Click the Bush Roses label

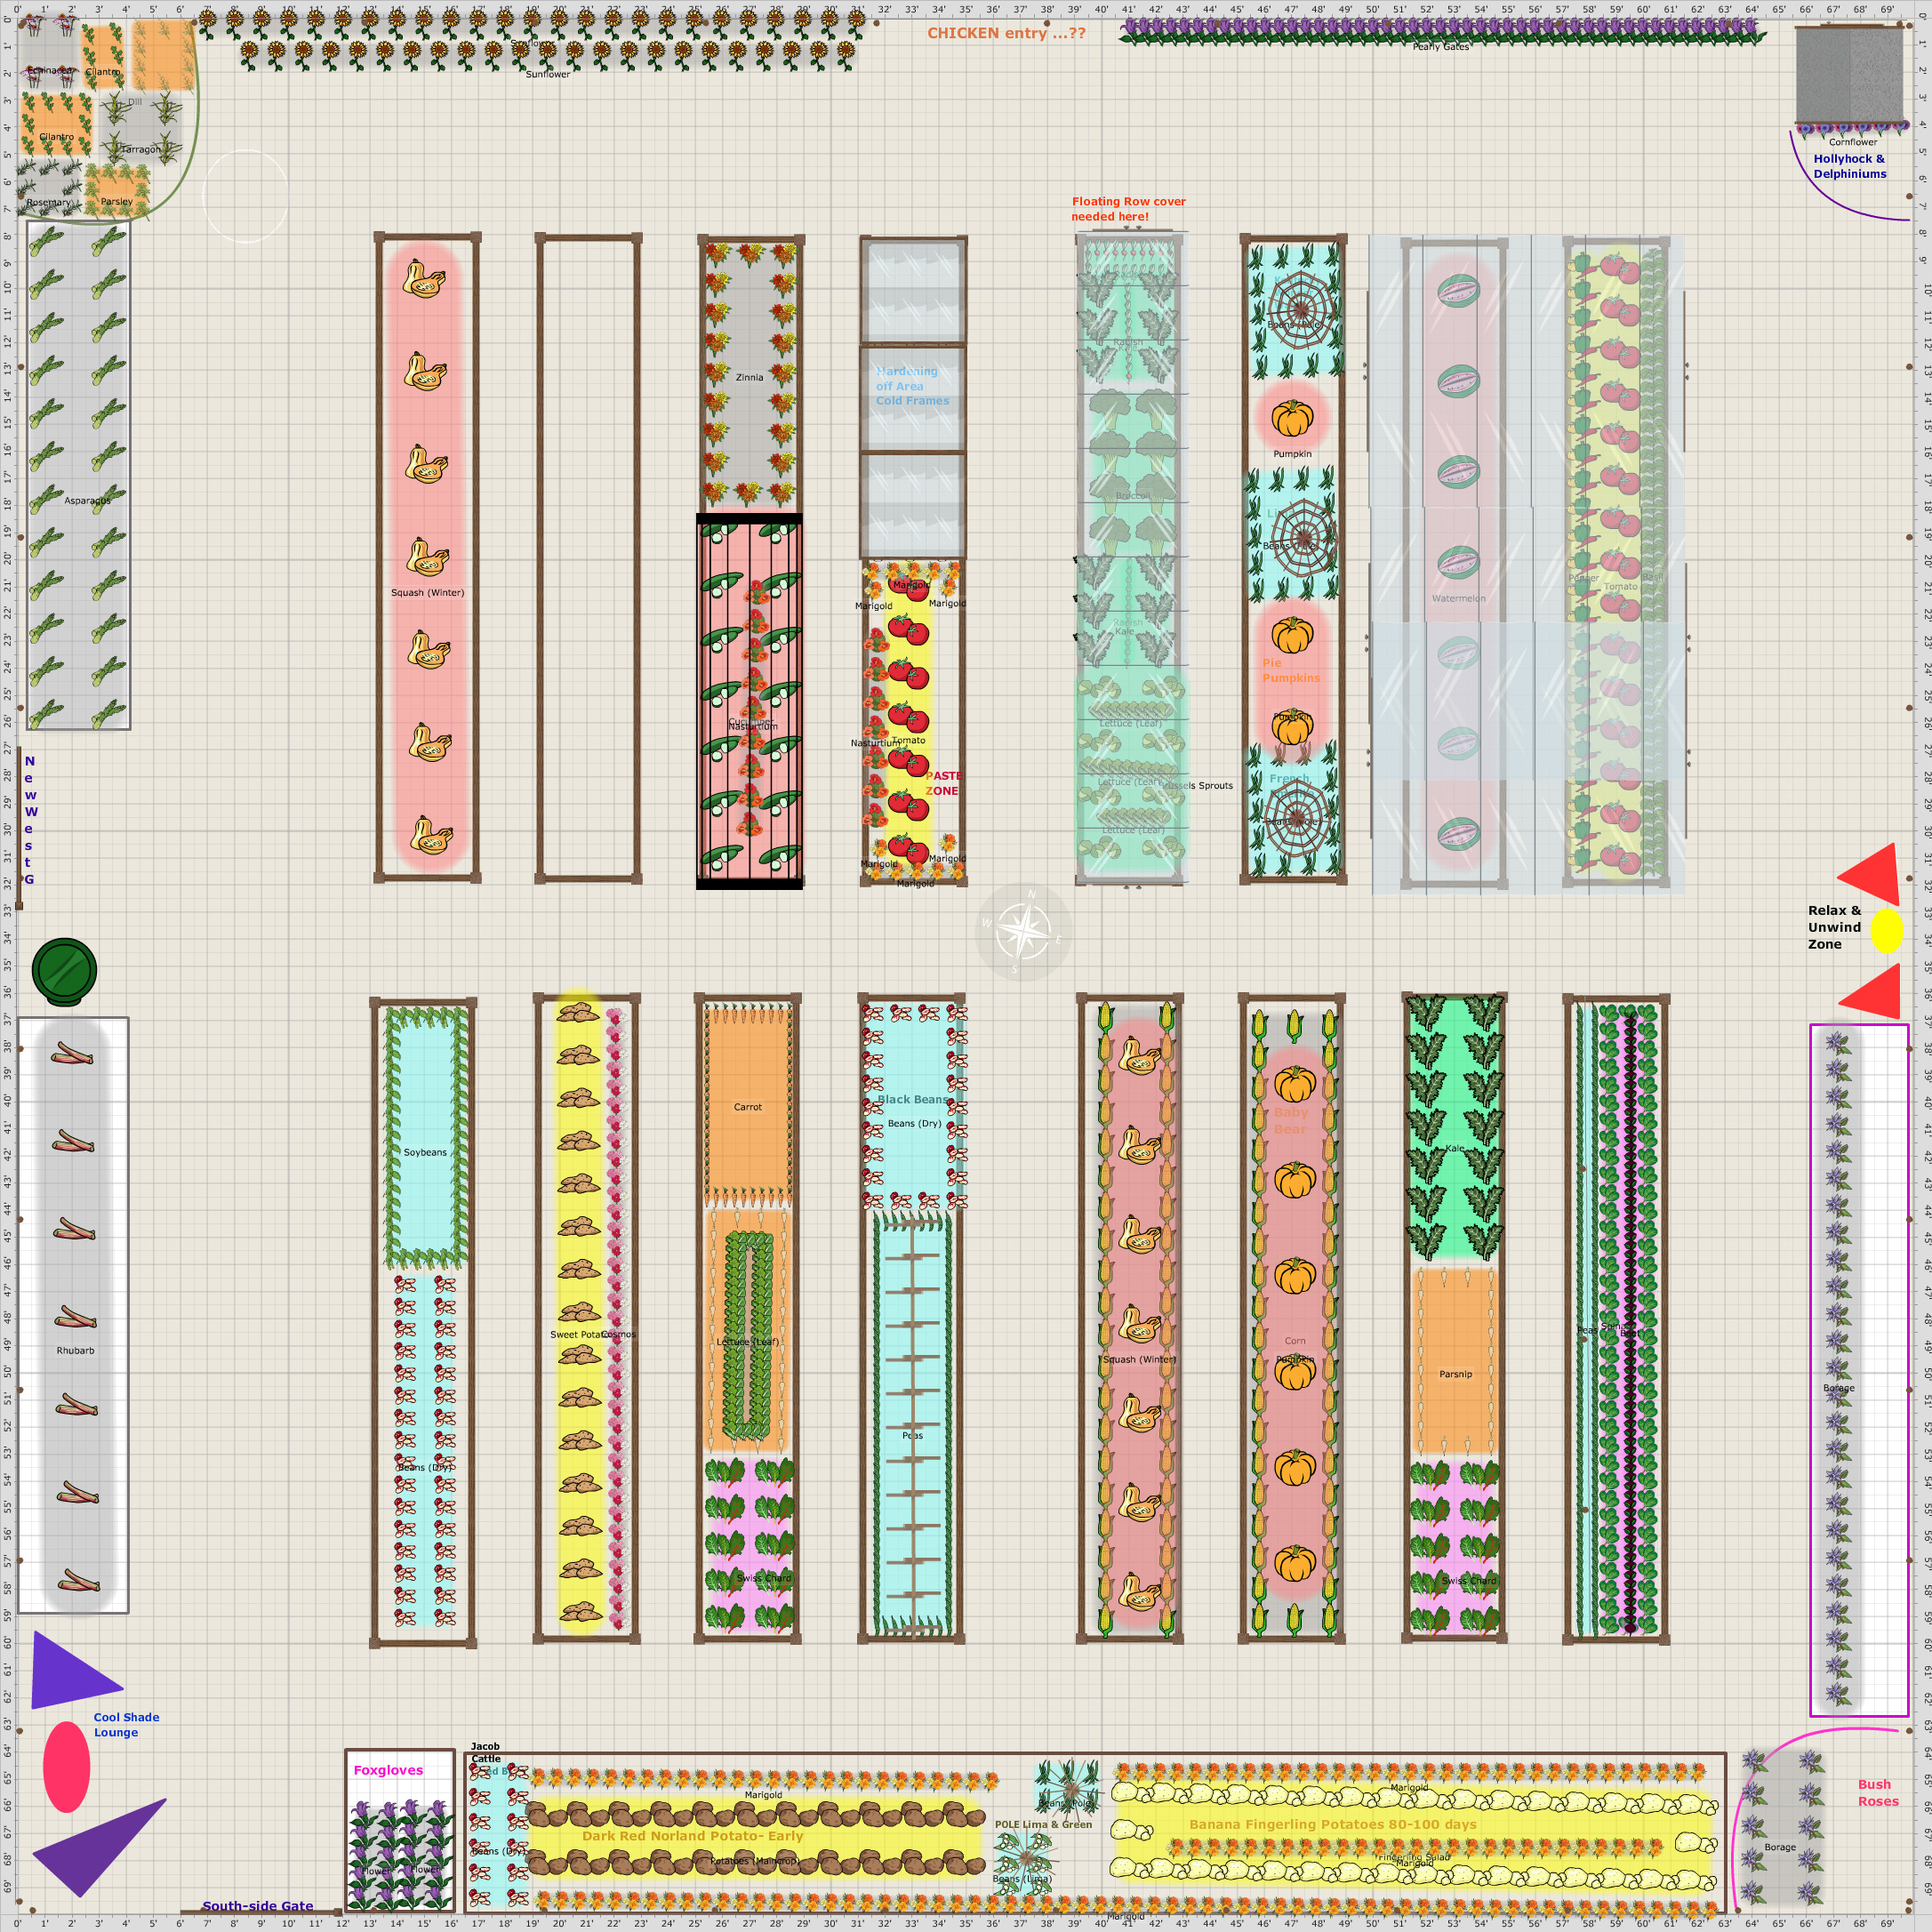[x=1877, y=1792]
